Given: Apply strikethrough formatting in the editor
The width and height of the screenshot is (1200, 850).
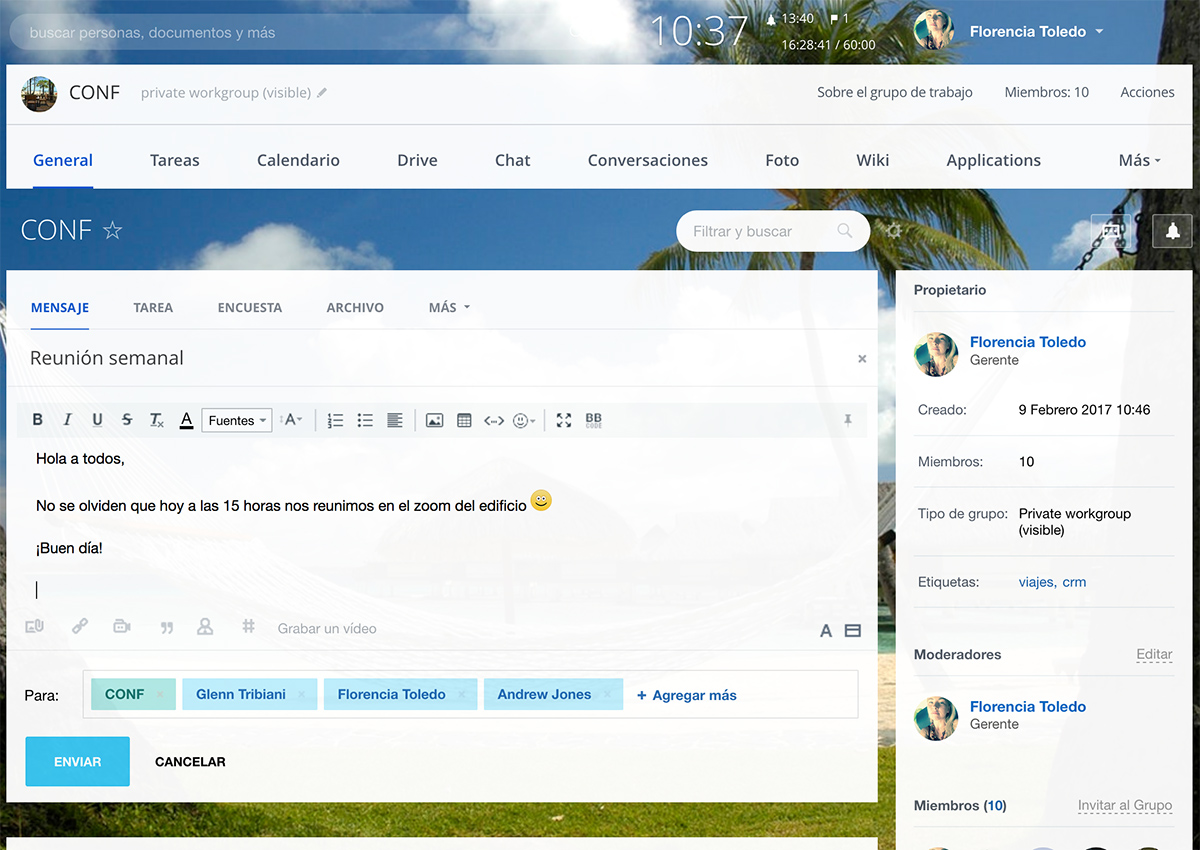Looking at the screenshot, I should tap(127, 420).
